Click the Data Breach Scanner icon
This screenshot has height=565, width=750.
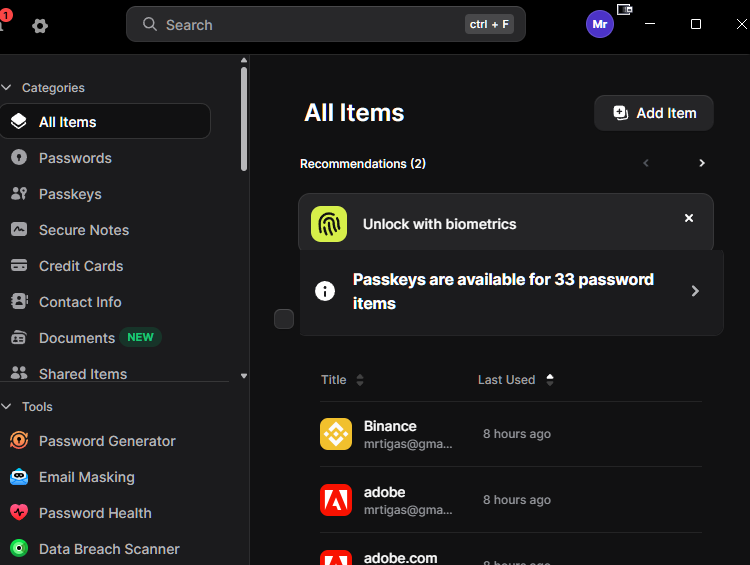tap(19, 548)
